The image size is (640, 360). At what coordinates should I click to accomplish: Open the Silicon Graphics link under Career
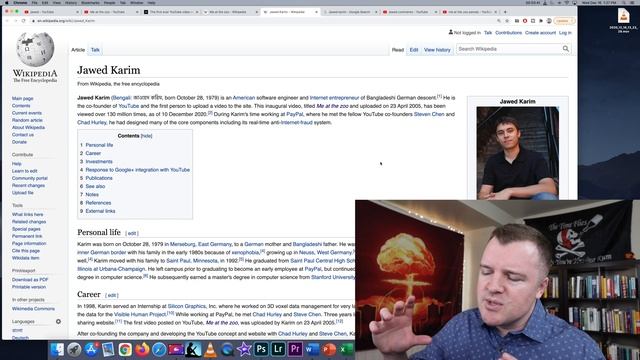[187, 306]
